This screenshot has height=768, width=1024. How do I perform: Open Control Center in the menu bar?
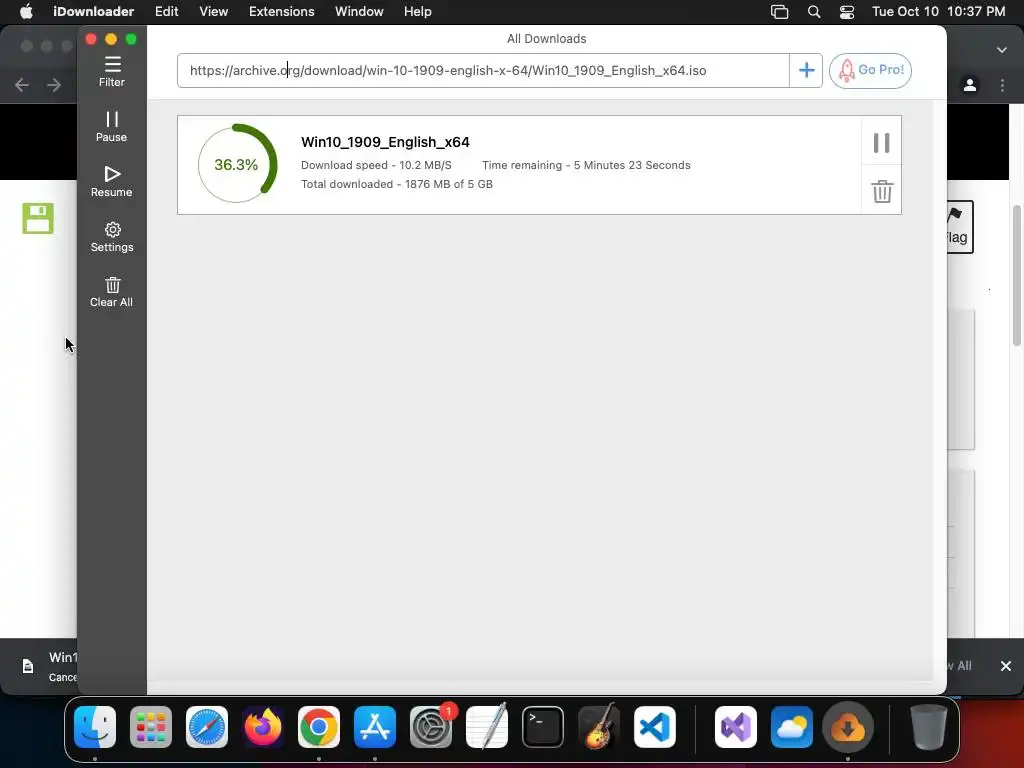tap(847, 12)
